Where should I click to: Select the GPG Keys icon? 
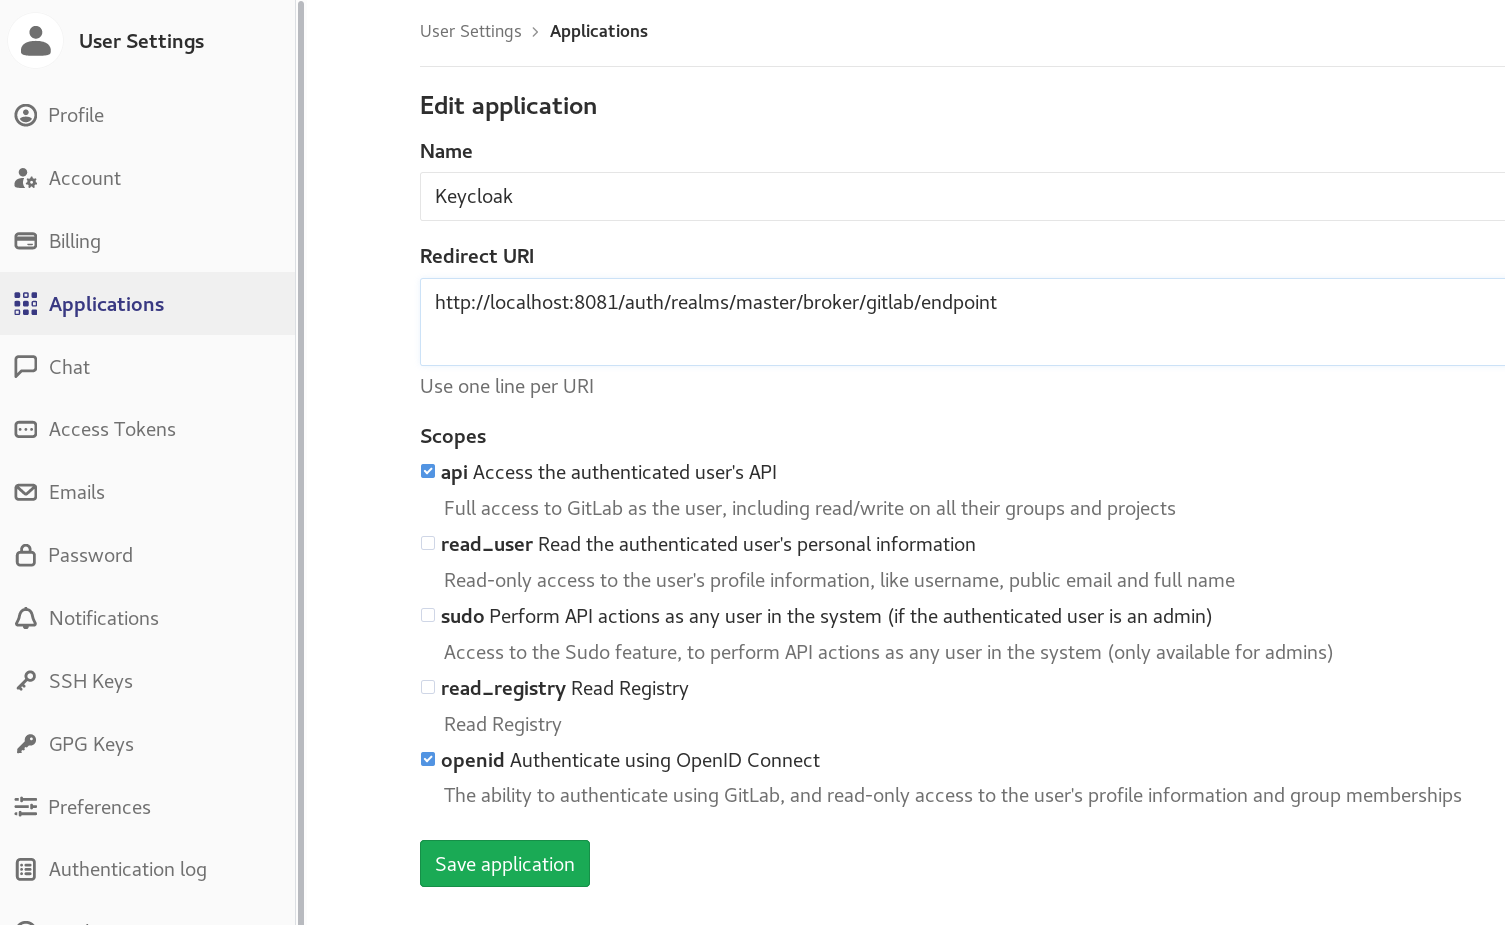coord(26,744)
